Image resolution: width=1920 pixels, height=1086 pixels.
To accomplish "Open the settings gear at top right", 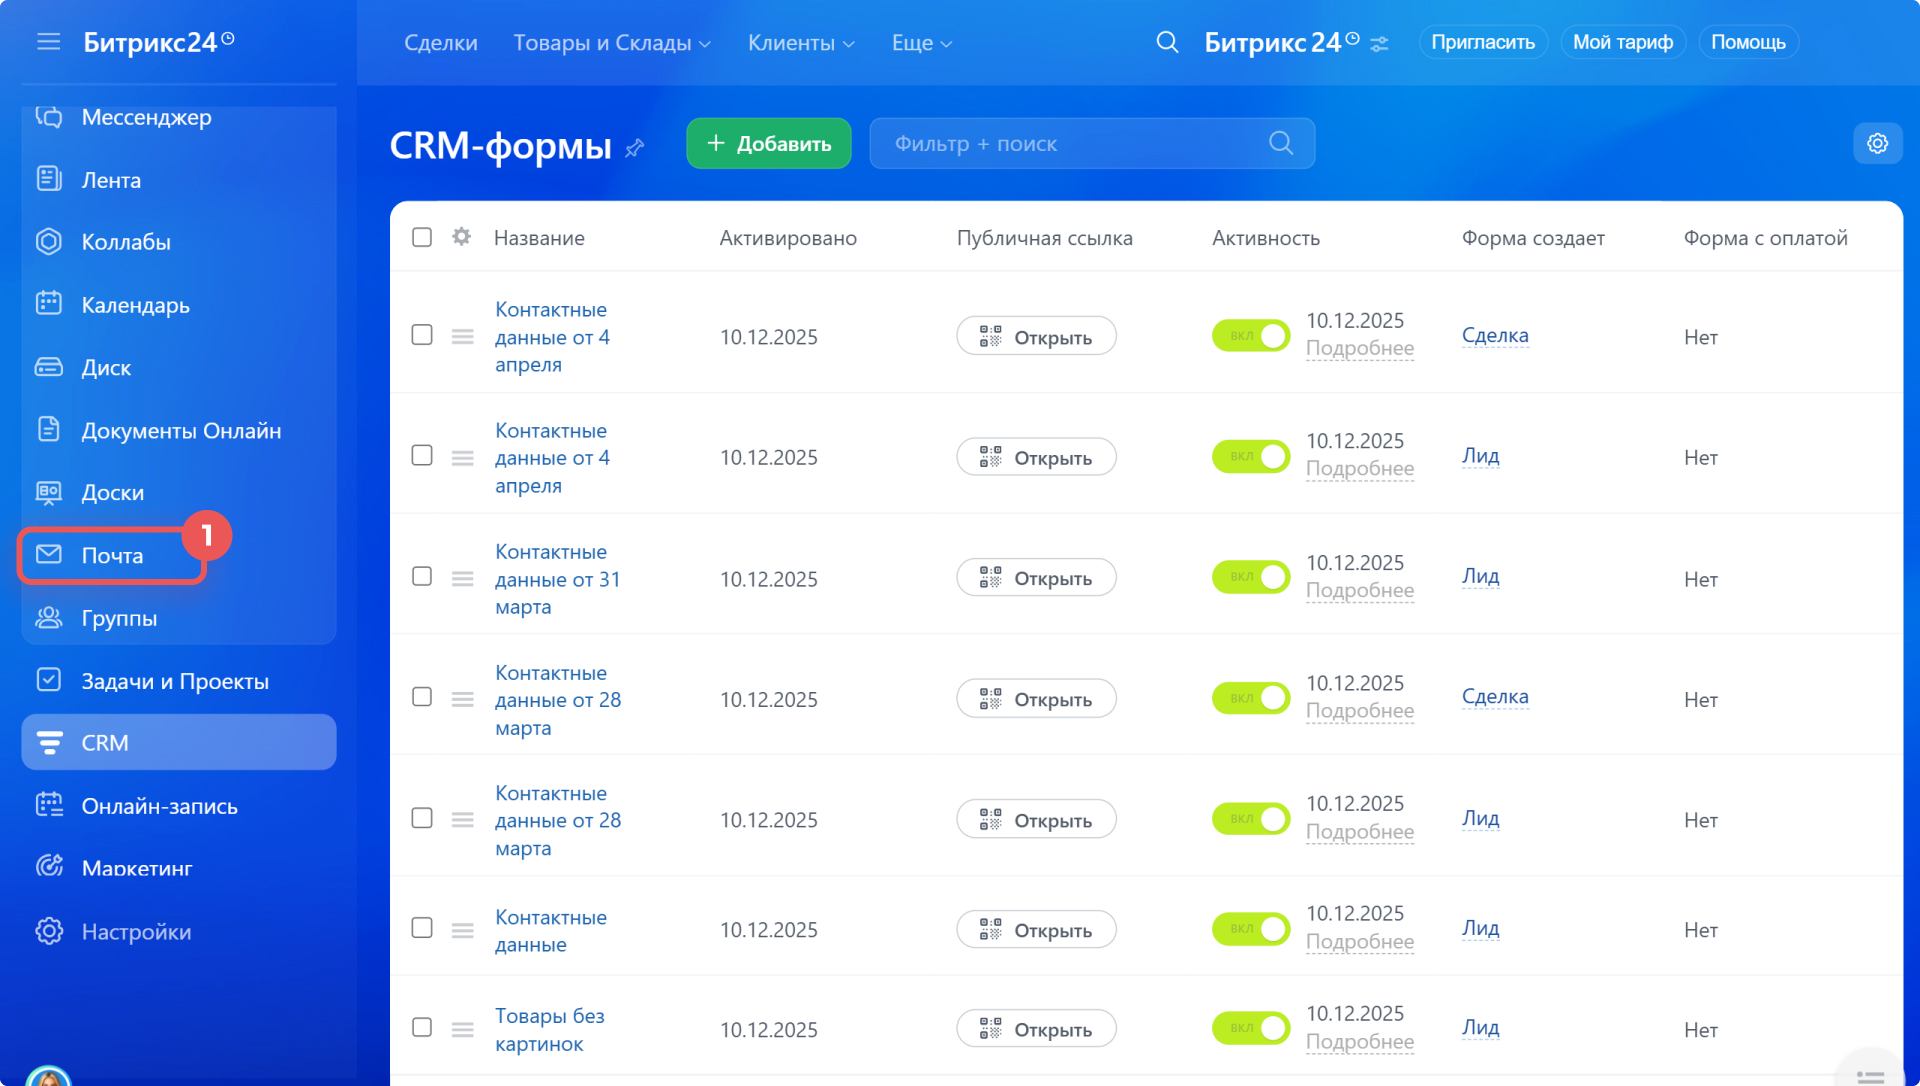I will pyautogui.click(x=1877, y=144).
